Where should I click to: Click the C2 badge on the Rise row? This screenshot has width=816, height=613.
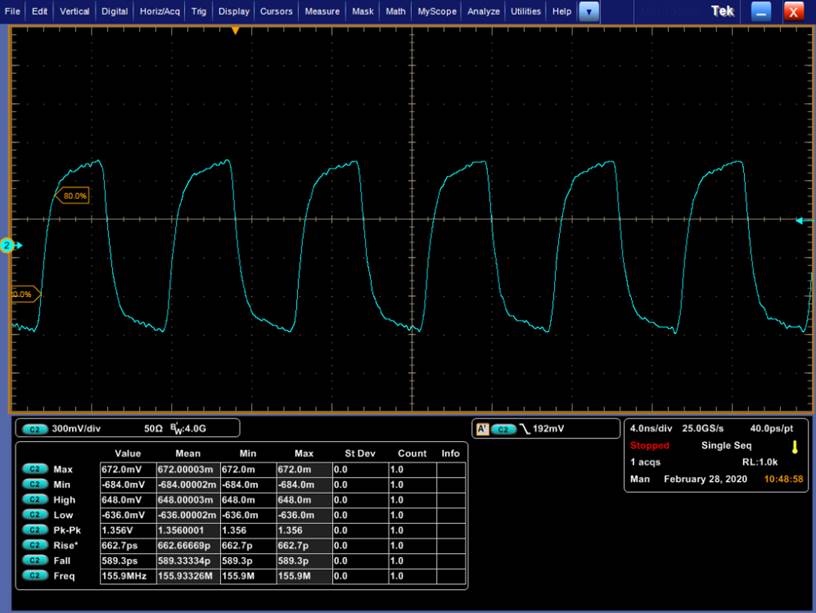click(34, 545)
